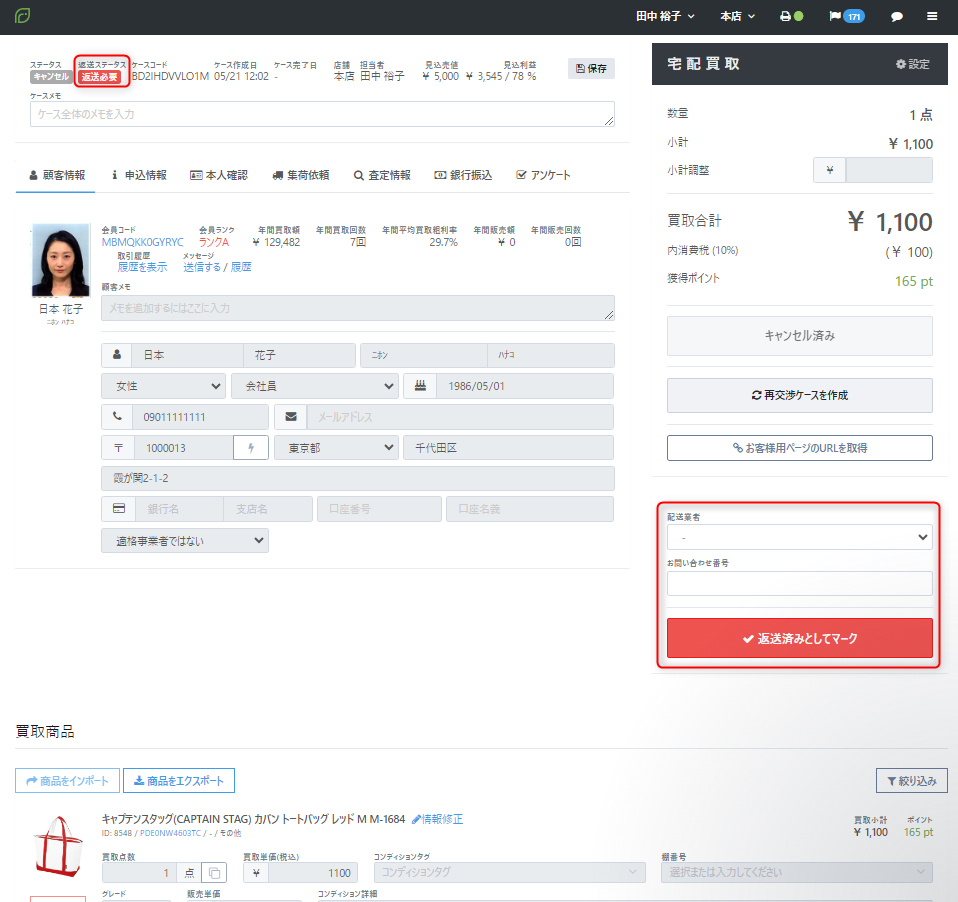958x902 pixels.
Task: Click the お問い合わせ番号 input field
Action: [x=800, y=584]
